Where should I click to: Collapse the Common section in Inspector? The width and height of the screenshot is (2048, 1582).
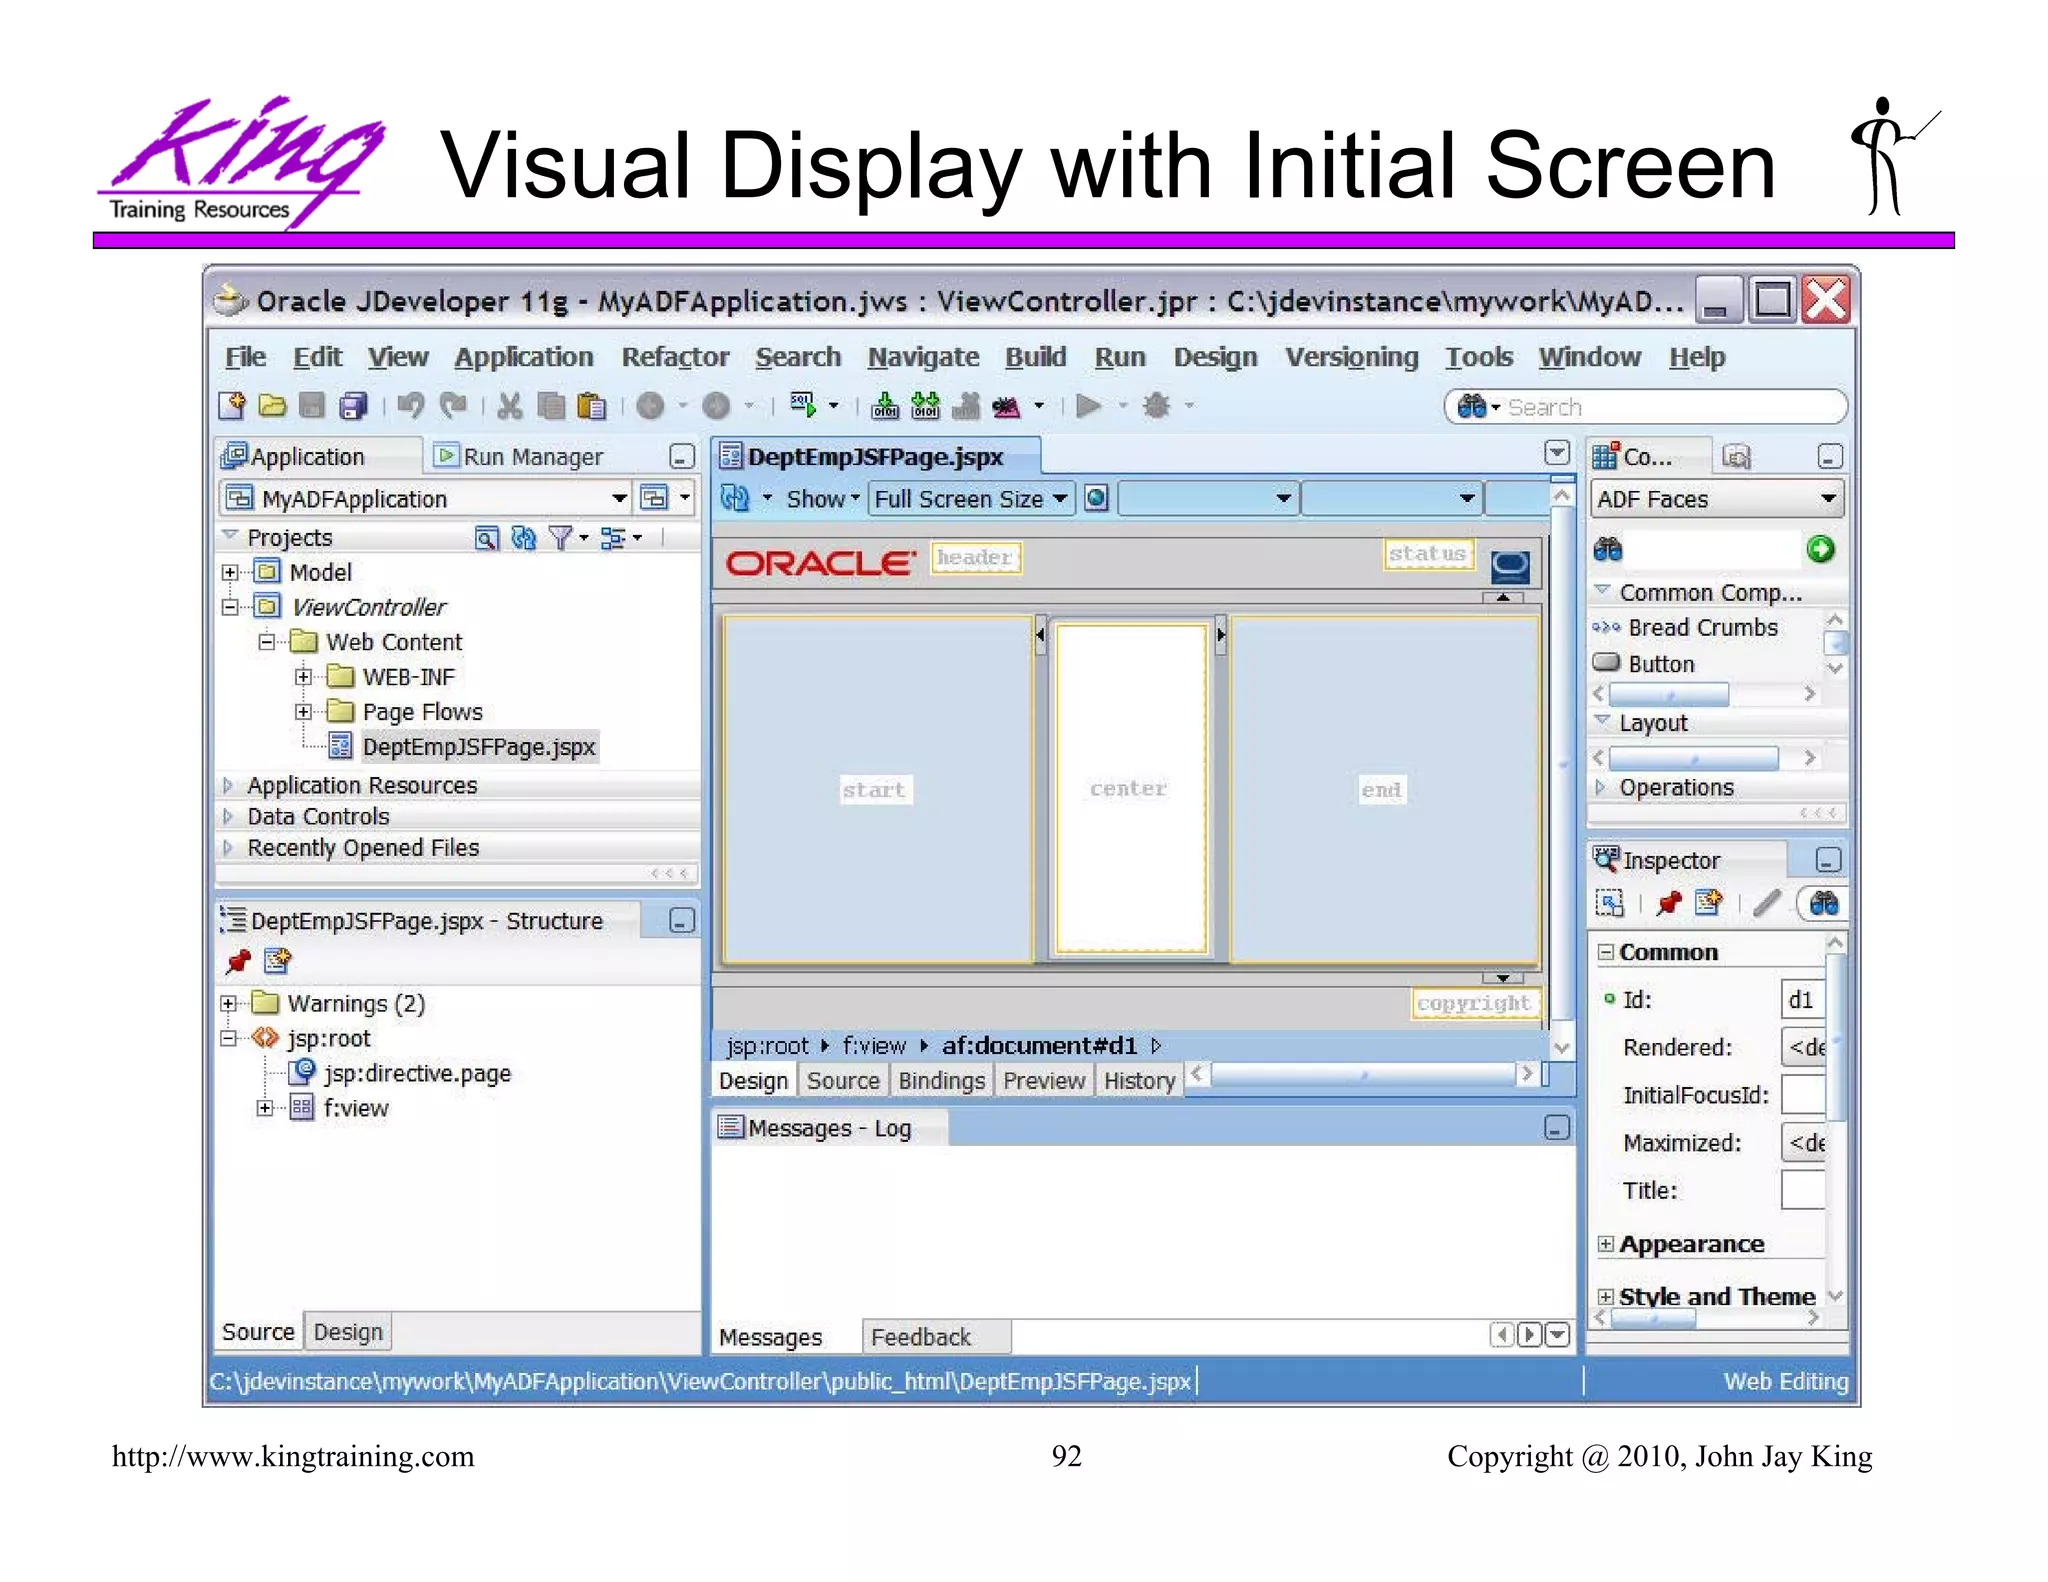coord(1606,952)
